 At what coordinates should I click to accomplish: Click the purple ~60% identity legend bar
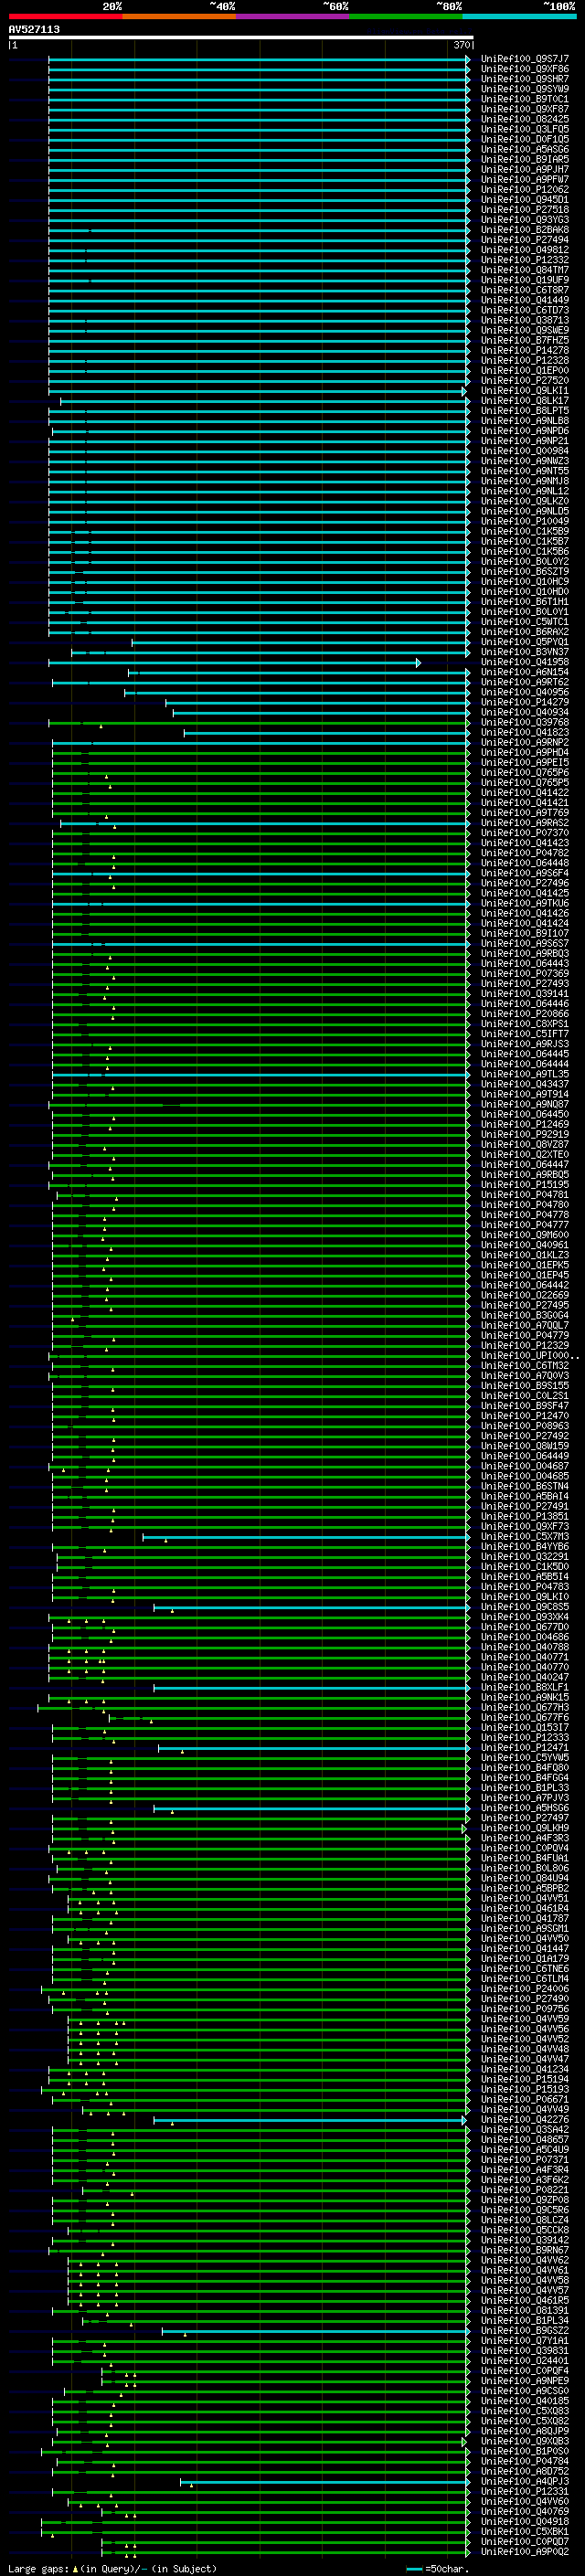[293, 16]
